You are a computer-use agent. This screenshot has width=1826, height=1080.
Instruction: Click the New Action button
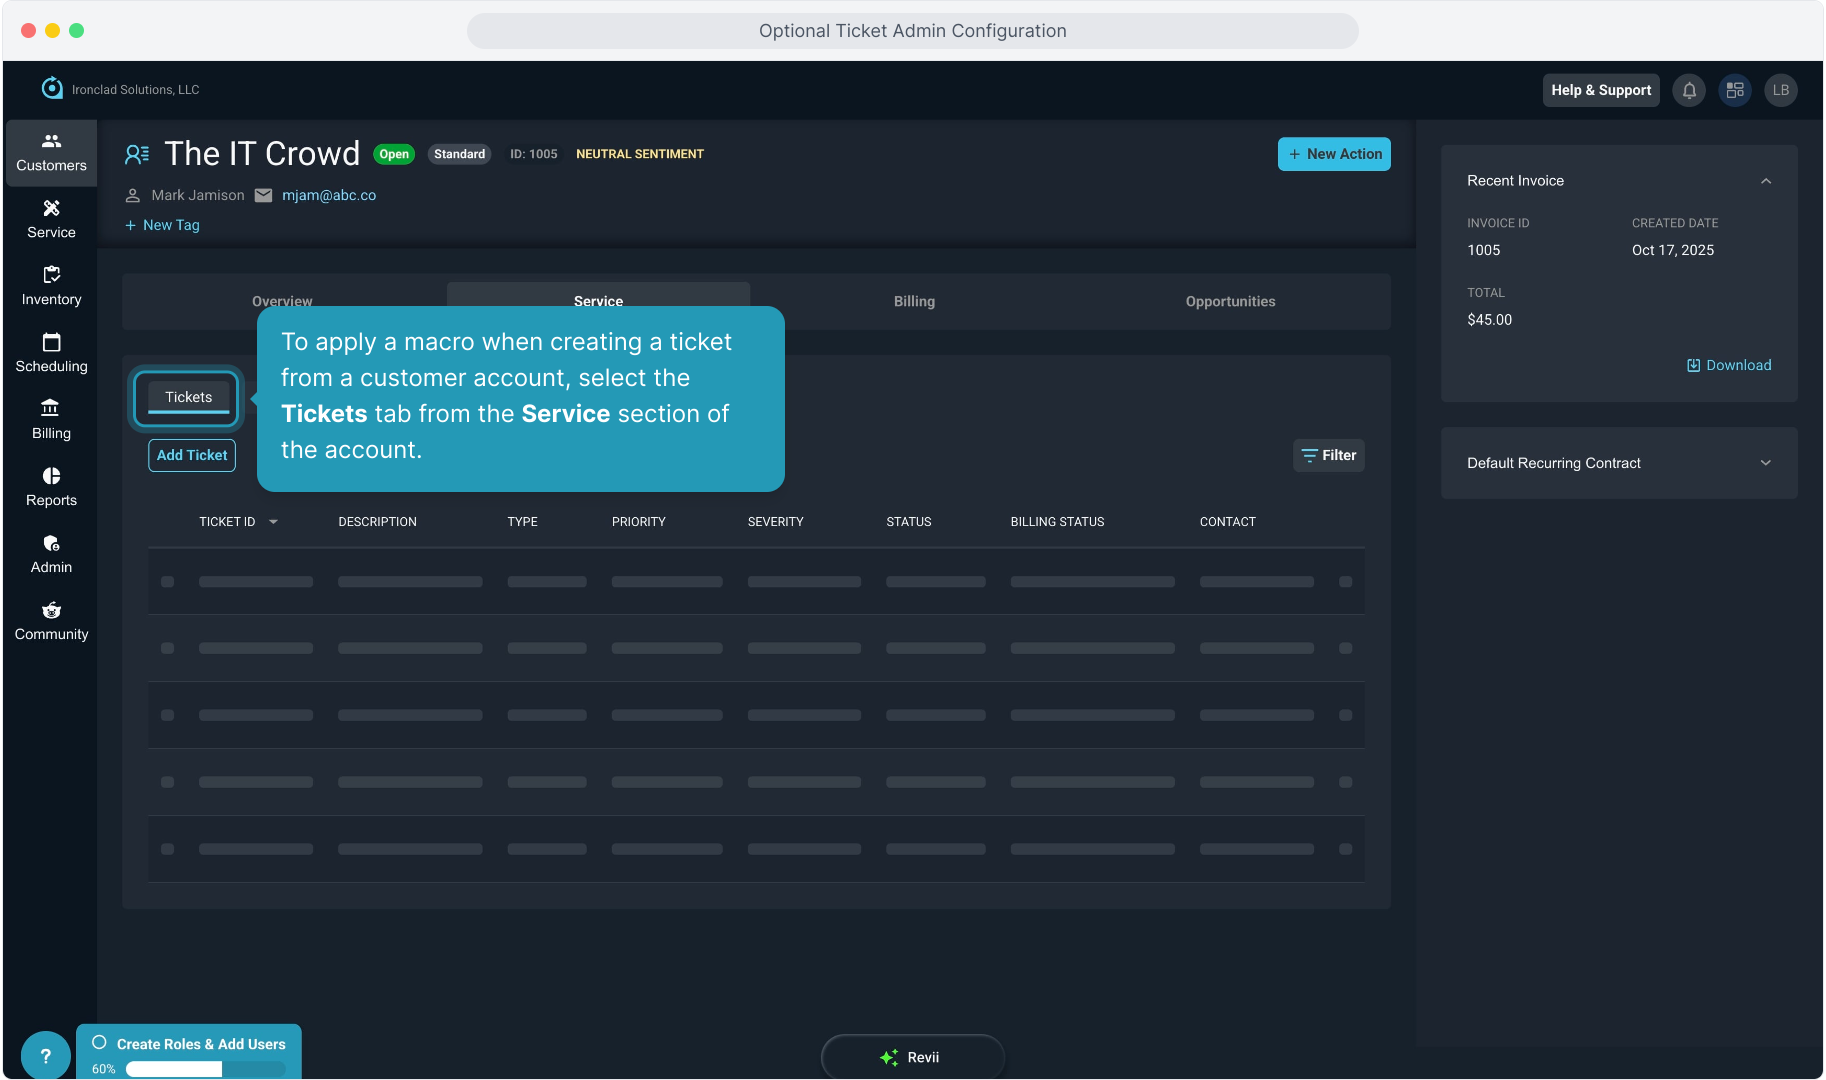click(1334, 154)
